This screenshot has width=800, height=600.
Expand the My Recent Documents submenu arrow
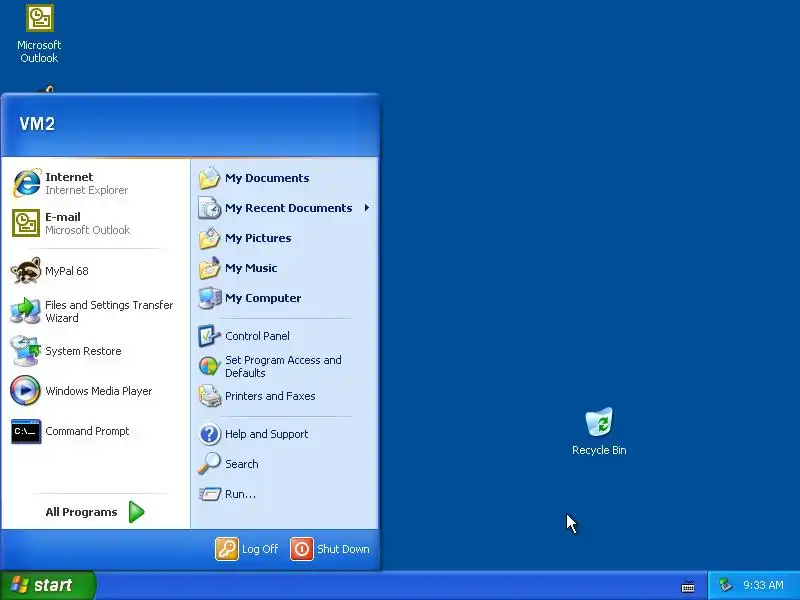[367, 208]
